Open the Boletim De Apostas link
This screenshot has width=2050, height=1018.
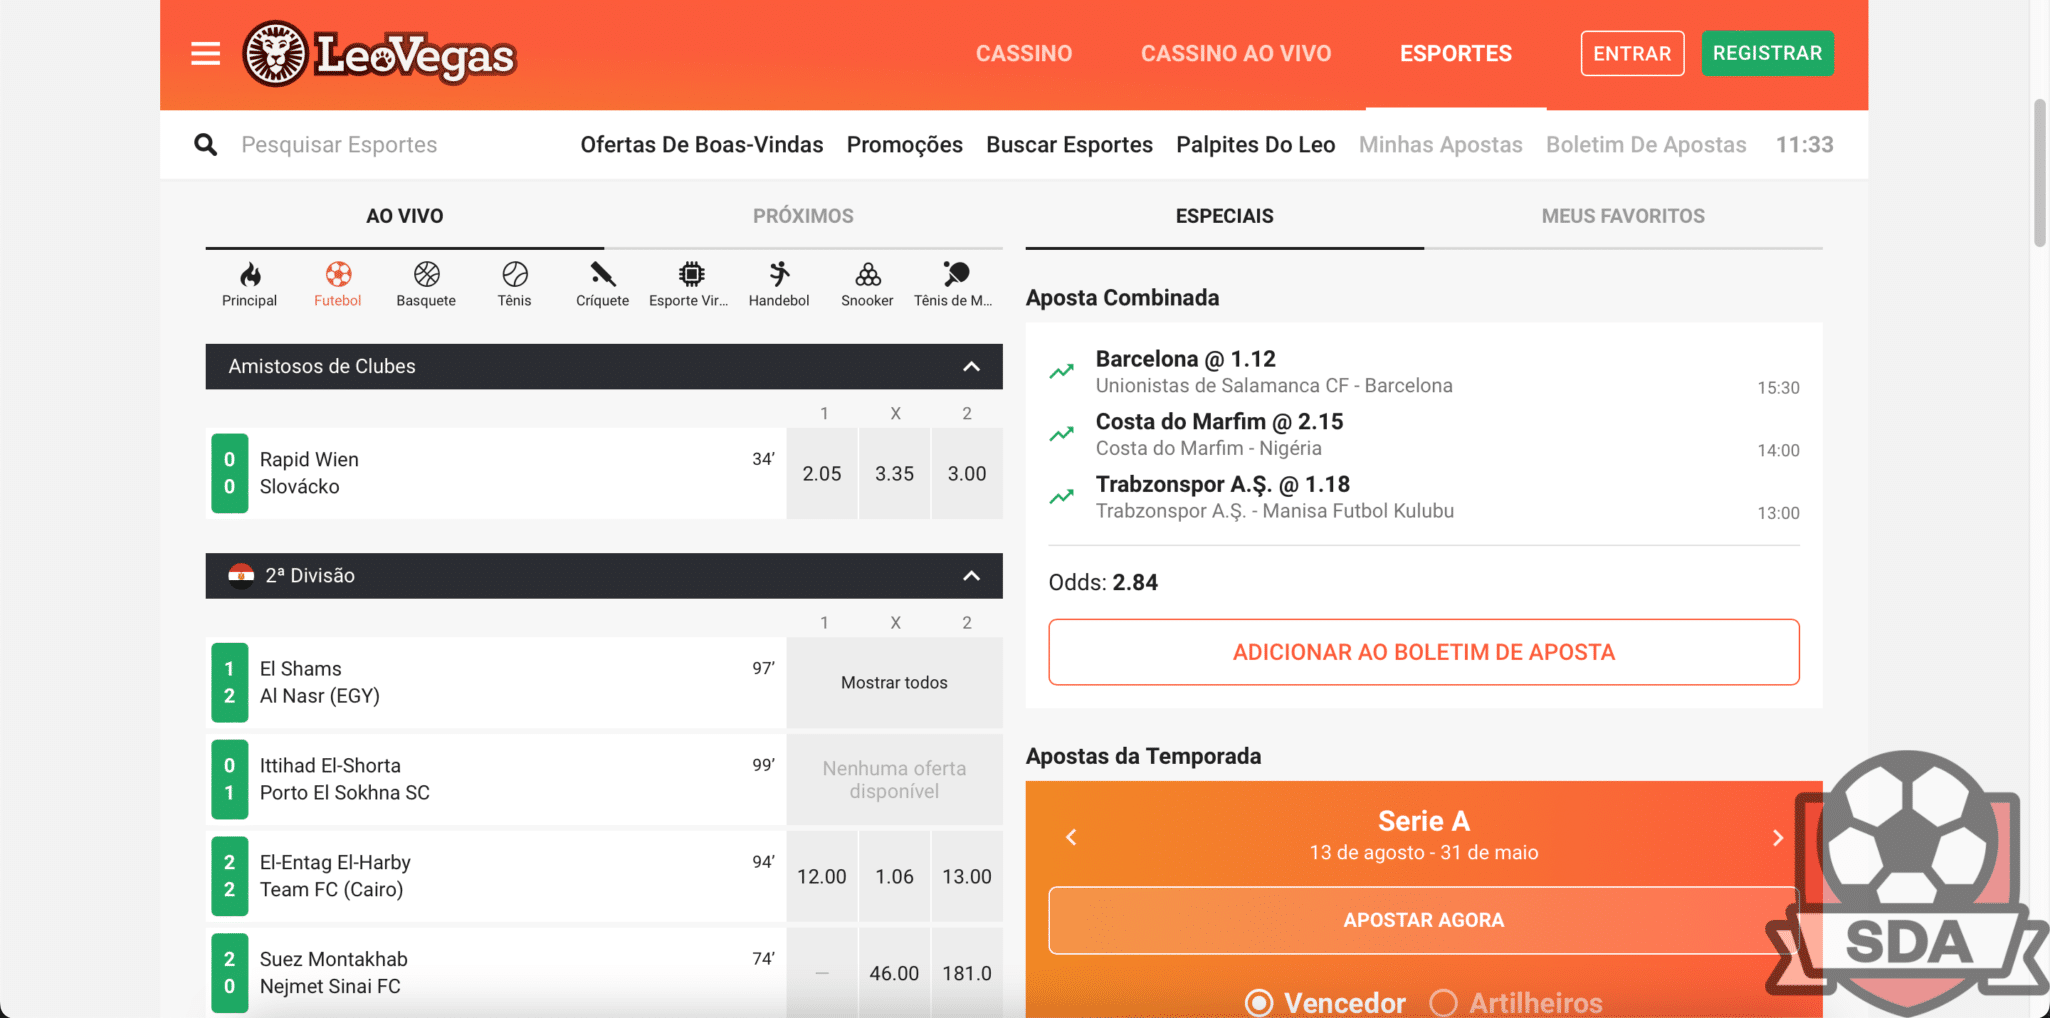tap(1646, 145)
